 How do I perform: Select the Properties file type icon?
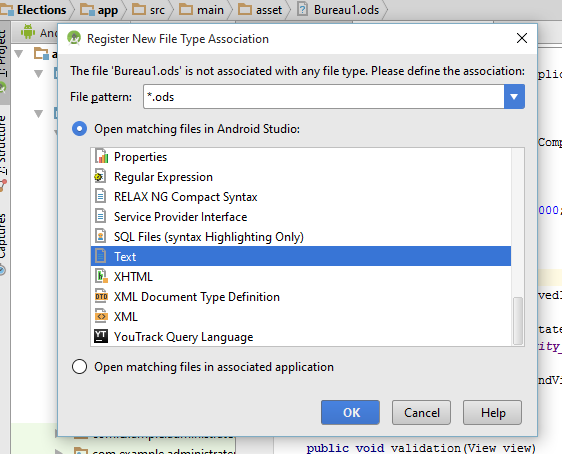pyautogui.click(x=101, y=157)
